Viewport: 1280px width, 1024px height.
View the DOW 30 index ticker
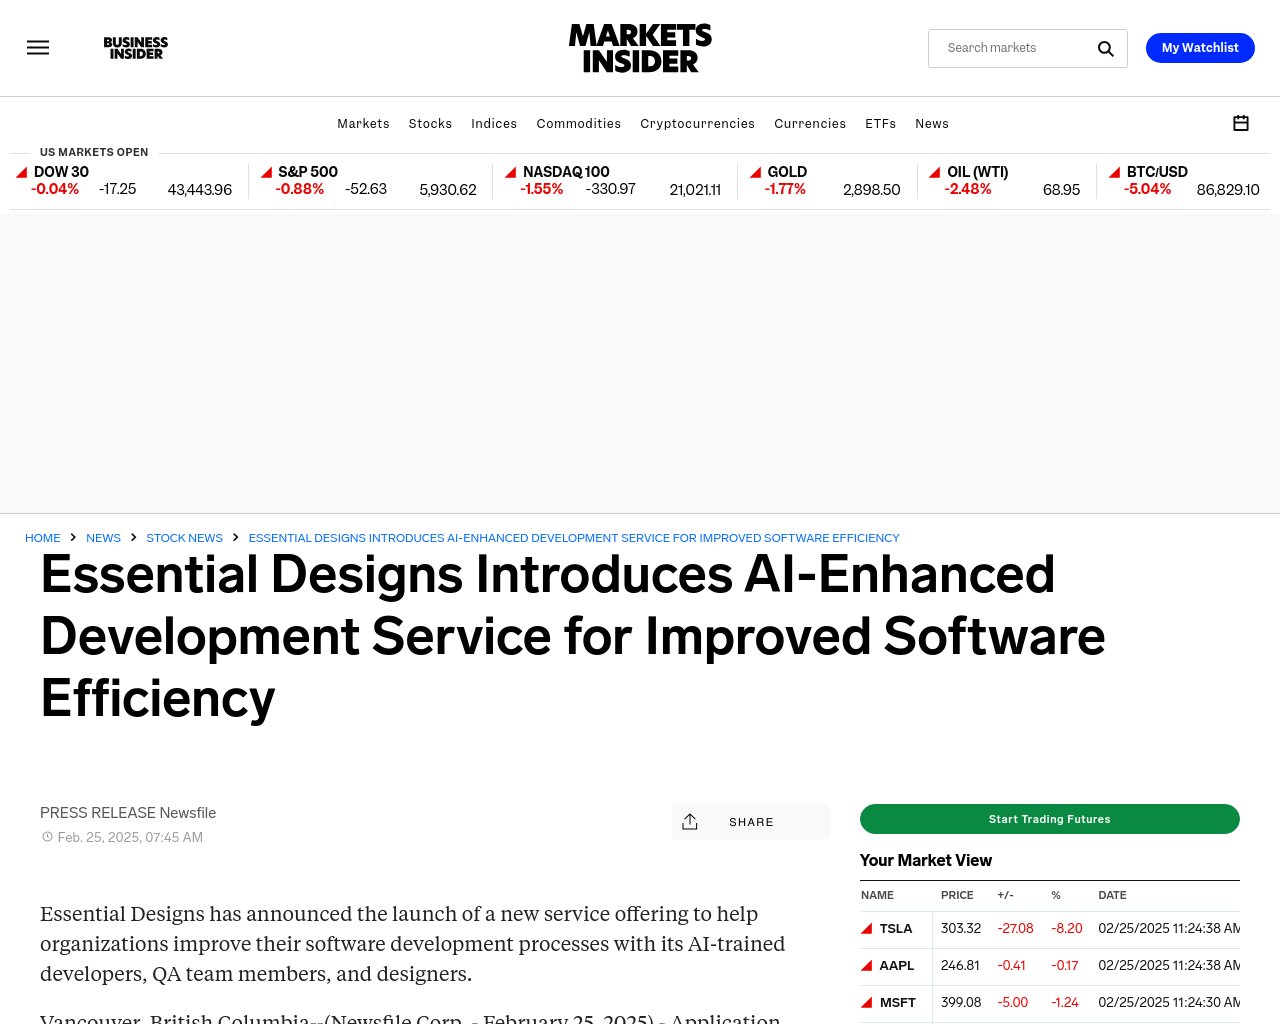coord(61,172)
